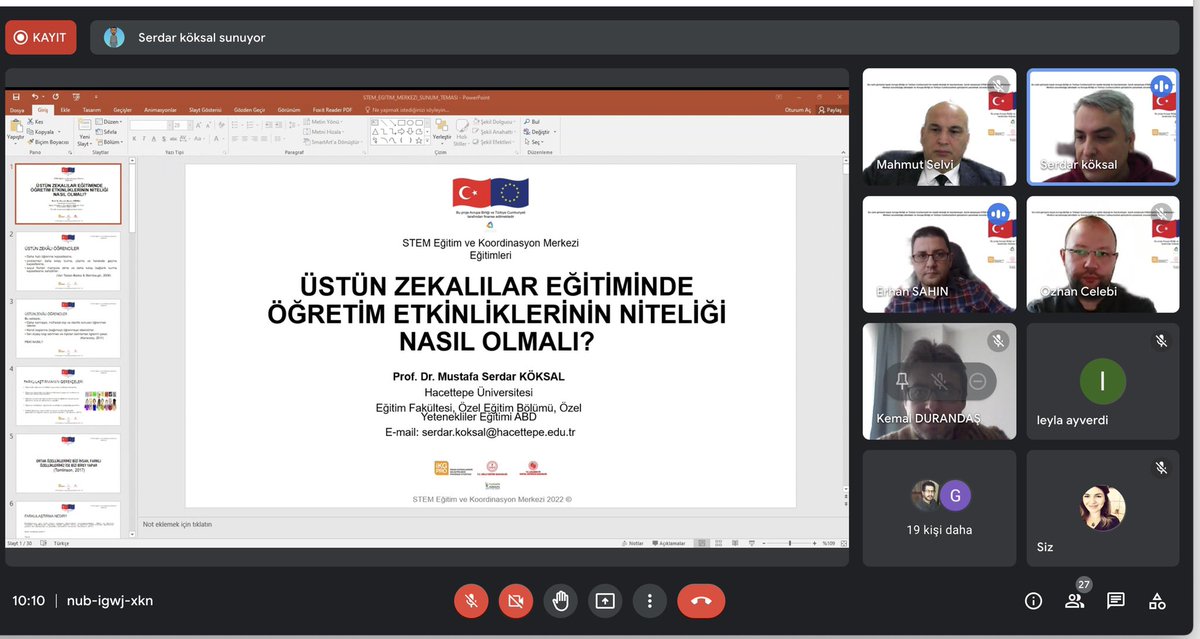Raise hand using the hand icon

pos(560,600)
